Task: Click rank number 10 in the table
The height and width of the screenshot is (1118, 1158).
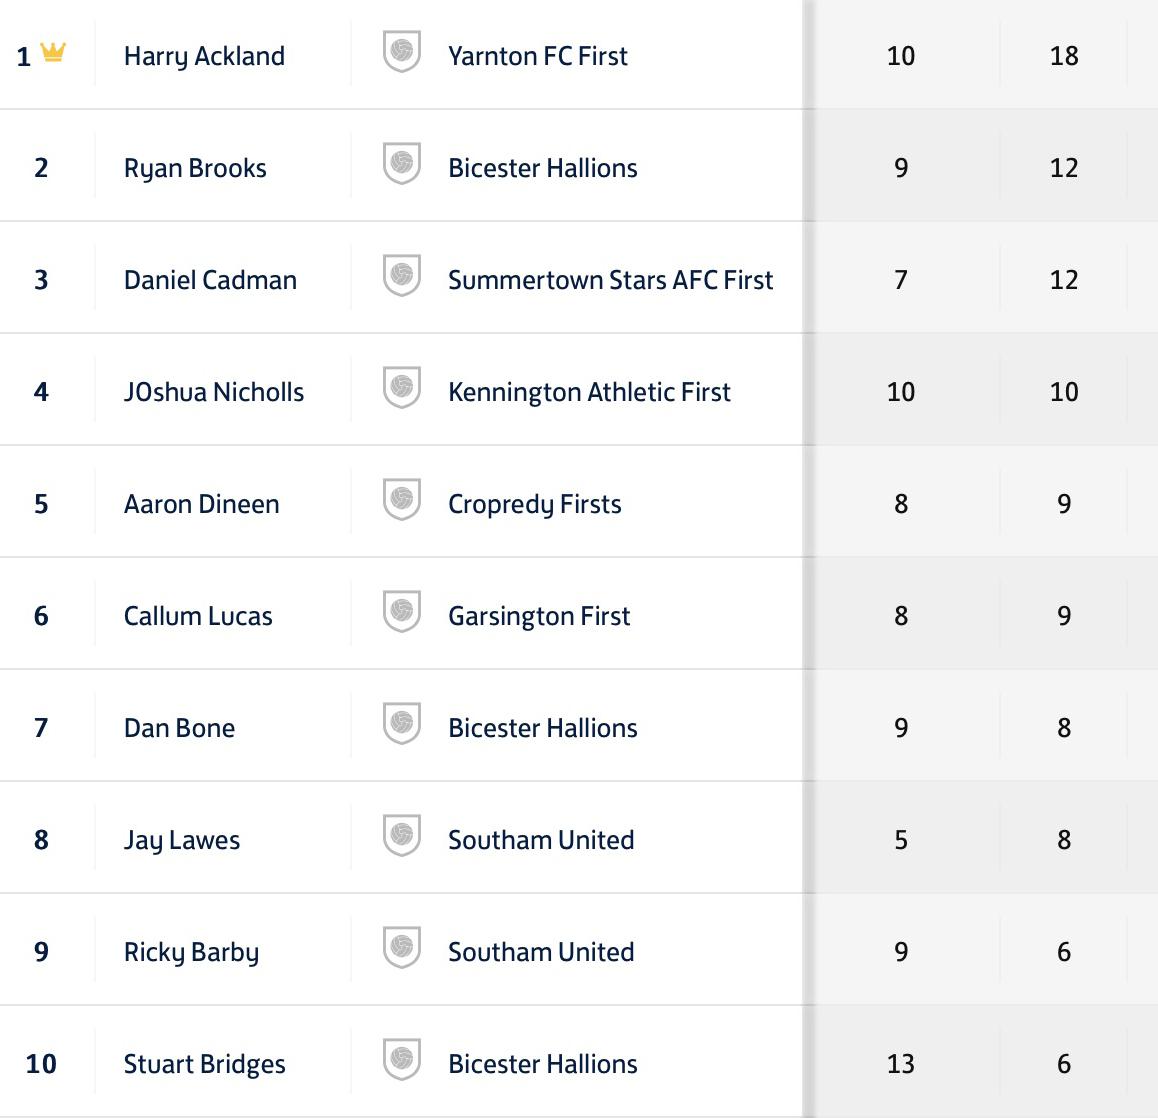Action: tap(41, 1064)
